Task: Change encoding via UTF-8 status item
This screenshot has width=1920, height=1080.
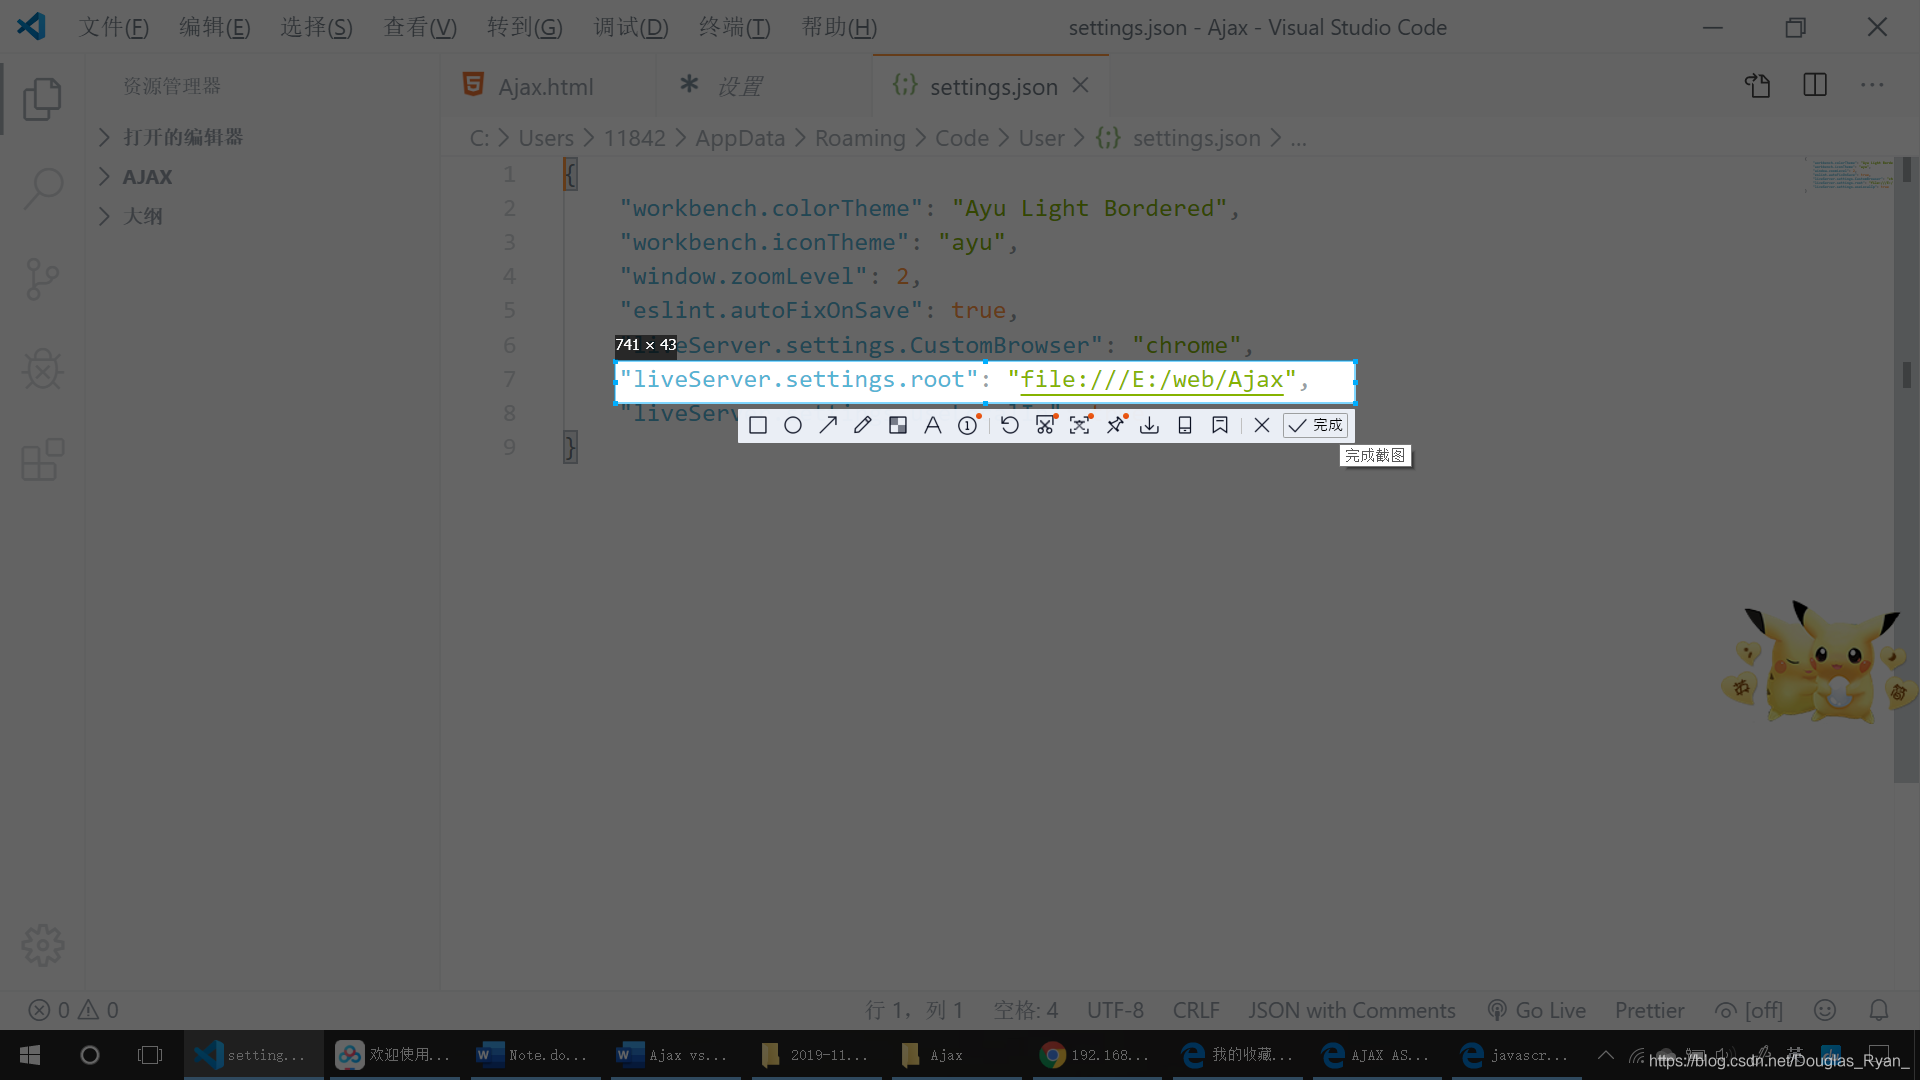Action: pos(1115,1010)
